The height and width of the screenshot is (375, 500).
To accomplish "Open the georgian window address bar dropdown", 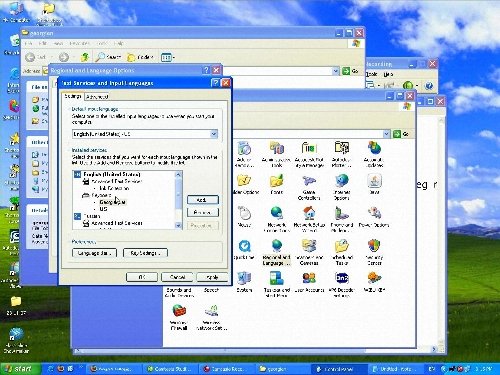I will click(336, 71).
